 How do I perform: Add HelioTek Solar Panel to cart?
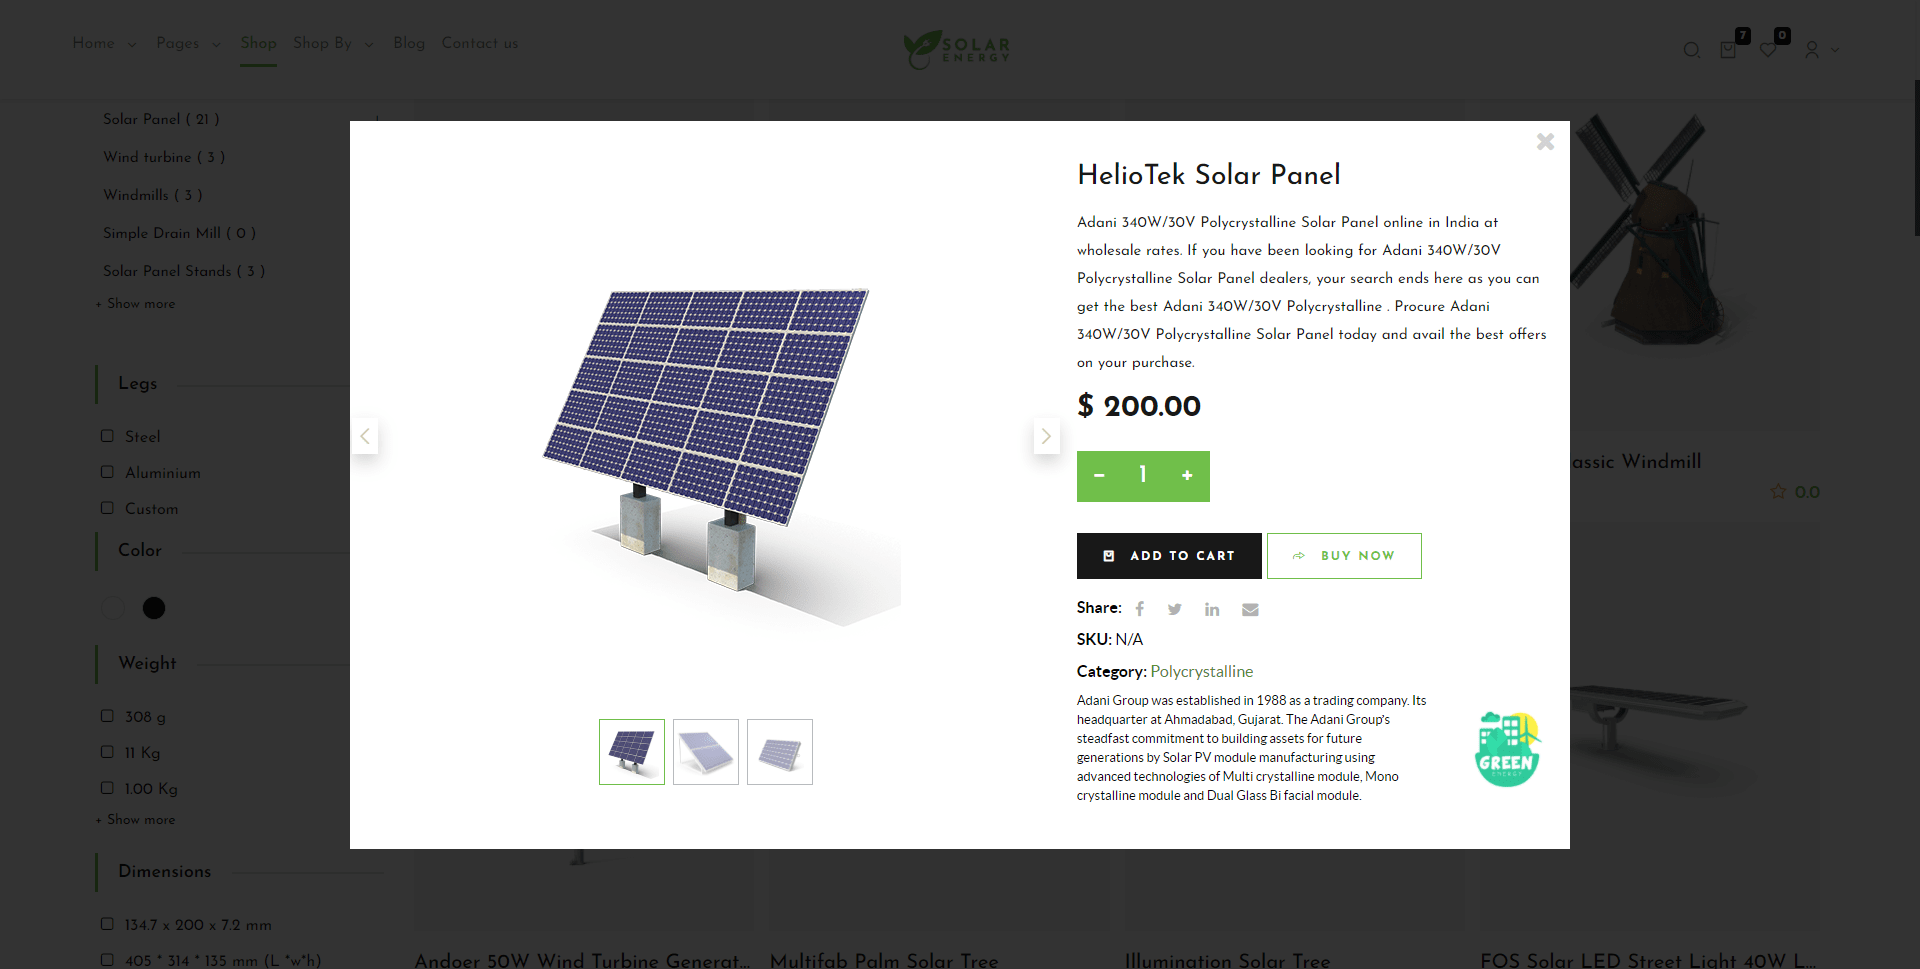pyautogui.click(x=1169, y=556)
